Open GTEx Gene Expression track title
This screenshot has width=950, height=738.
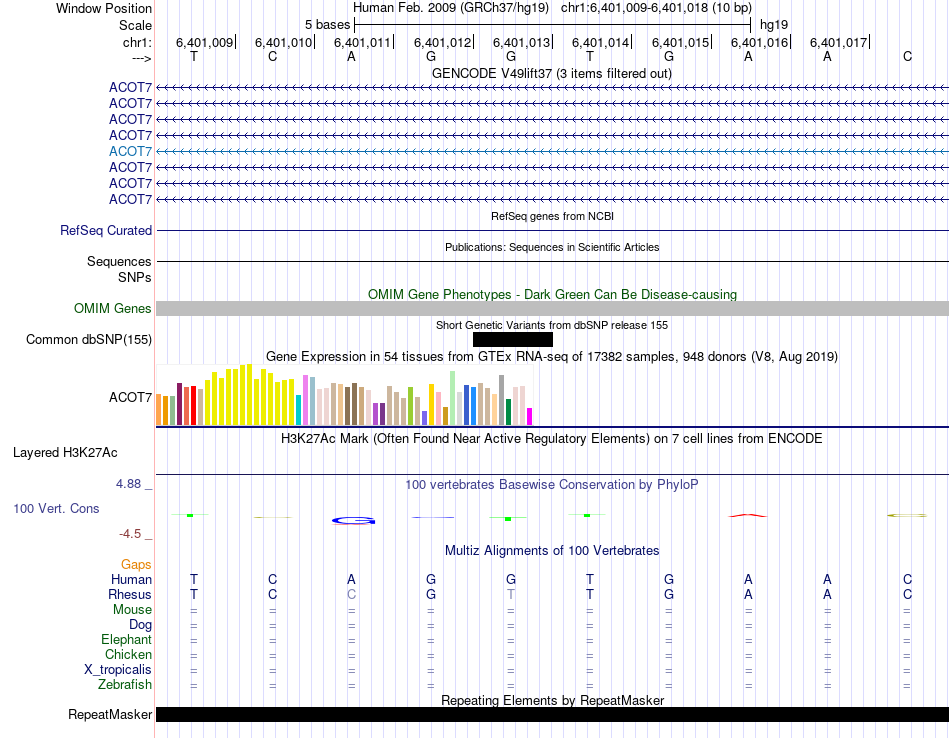coord(552,356)
